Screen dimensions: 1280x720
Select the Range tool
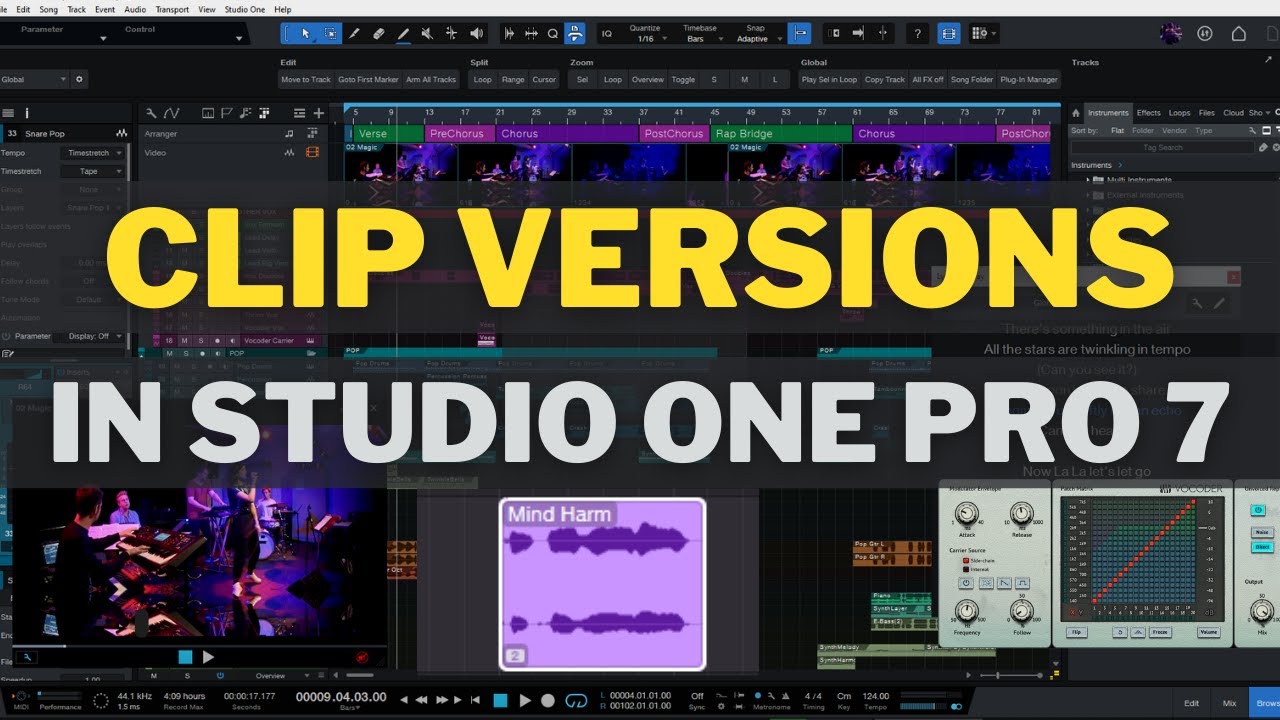click(331, 33)
